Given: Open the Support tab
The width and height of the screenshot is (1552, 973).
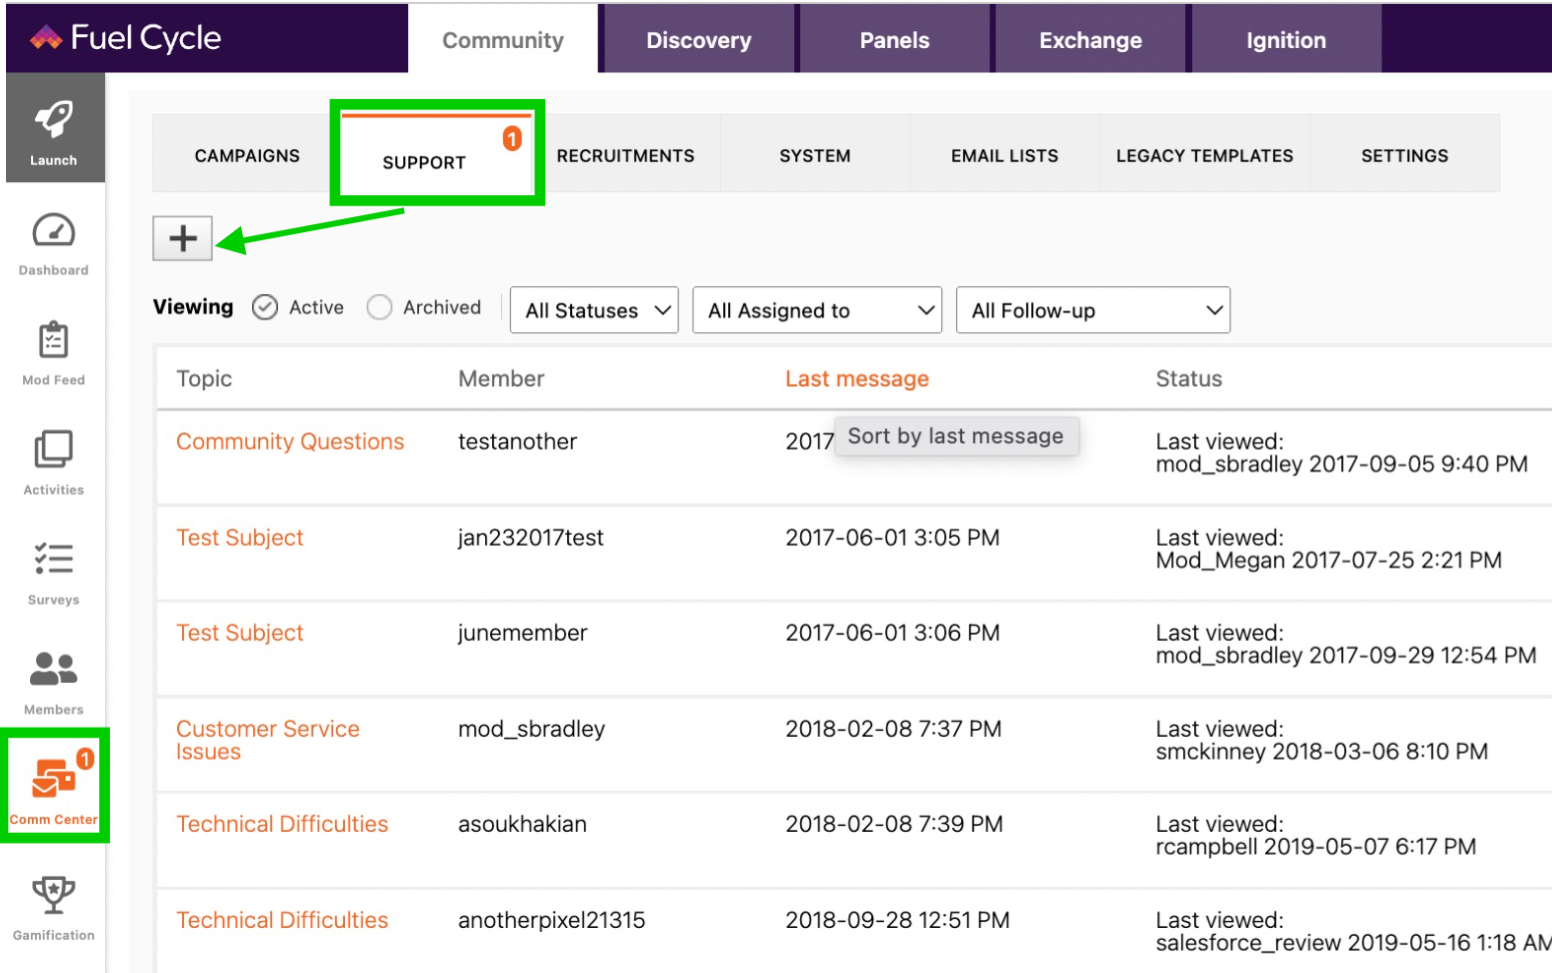Looking at the screenshot, I should pos(437,155).
